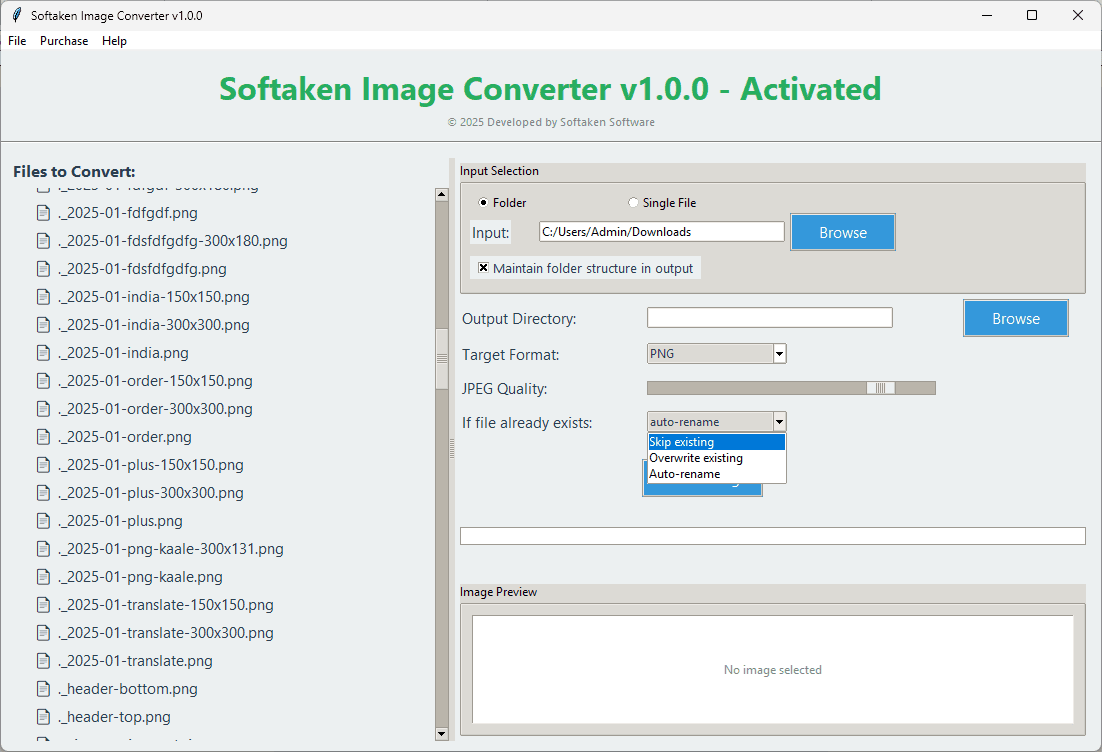Viewport: 1102px width, 752px height.
Task: Click file icon beside _2025-01-plus-150x150.png
Action: 44,465
